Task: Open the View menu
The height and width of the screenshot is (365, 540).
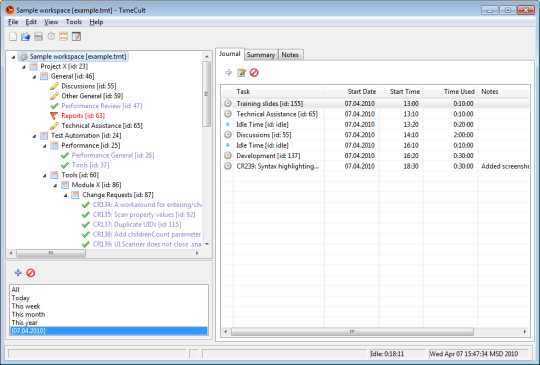Action: point(51,22)
